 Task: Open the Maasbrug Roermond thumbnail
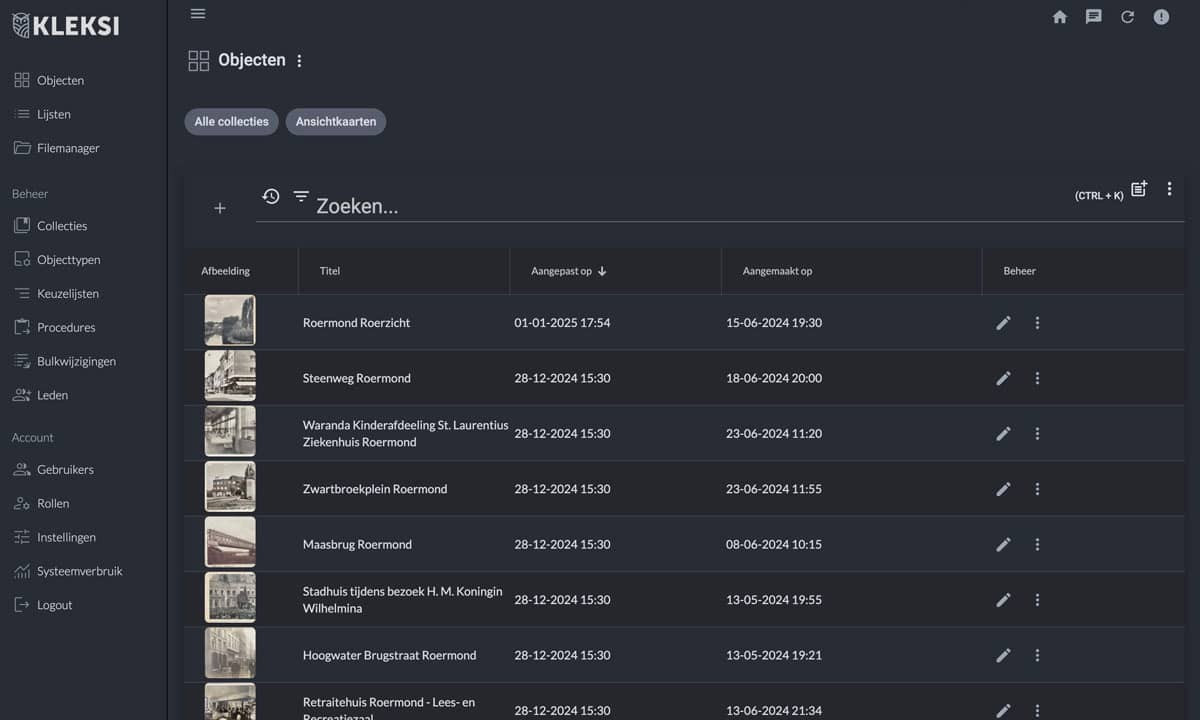pos(230,544)
